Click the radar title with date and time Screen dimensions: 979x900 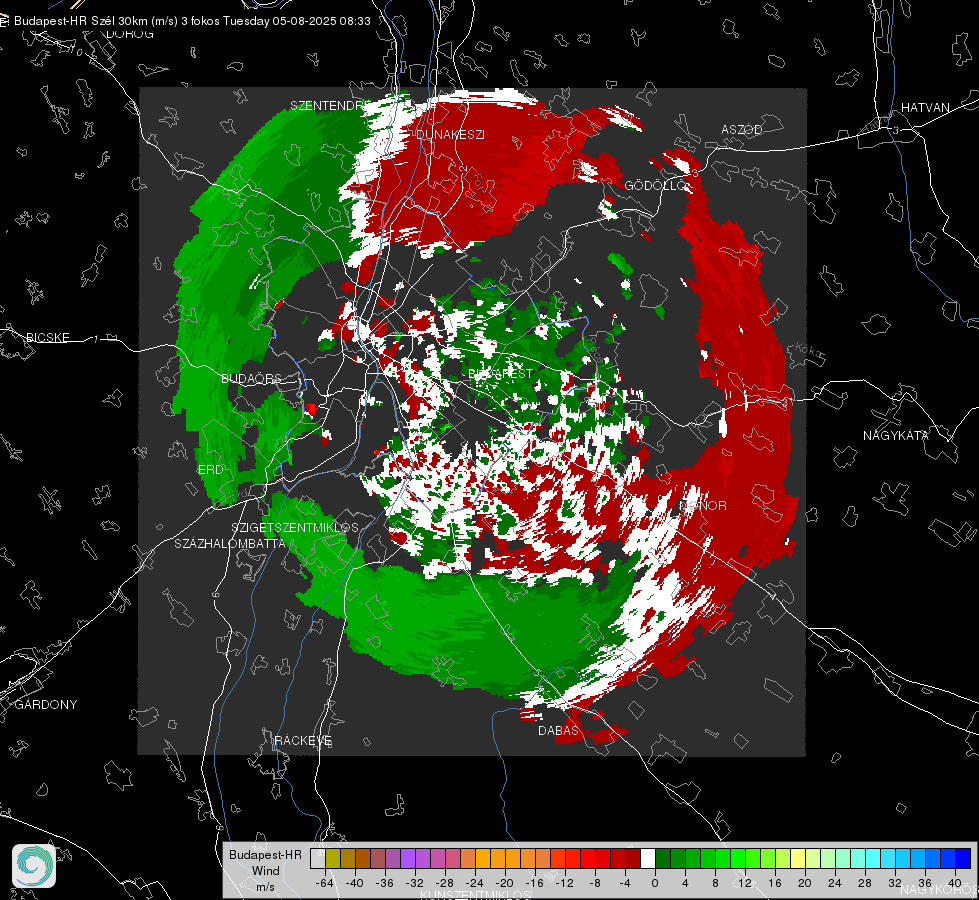click(x=192, y=21)
